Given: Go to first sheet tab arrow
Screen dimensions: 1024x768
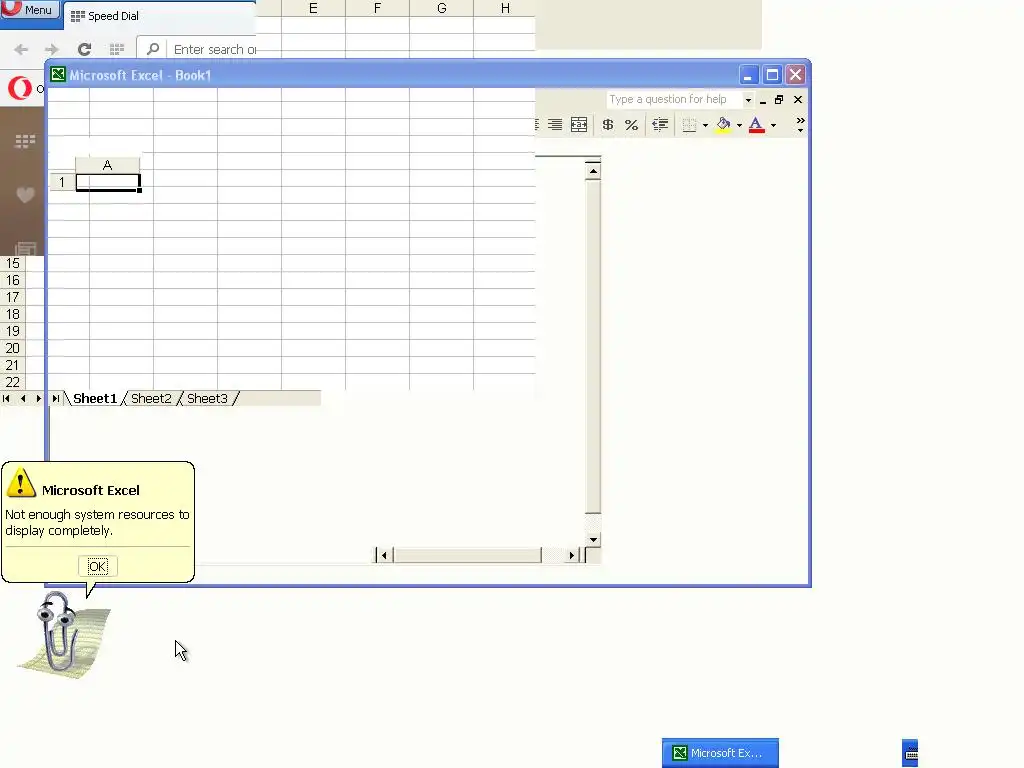Looking at the screenshot, I should pos(7,398).
